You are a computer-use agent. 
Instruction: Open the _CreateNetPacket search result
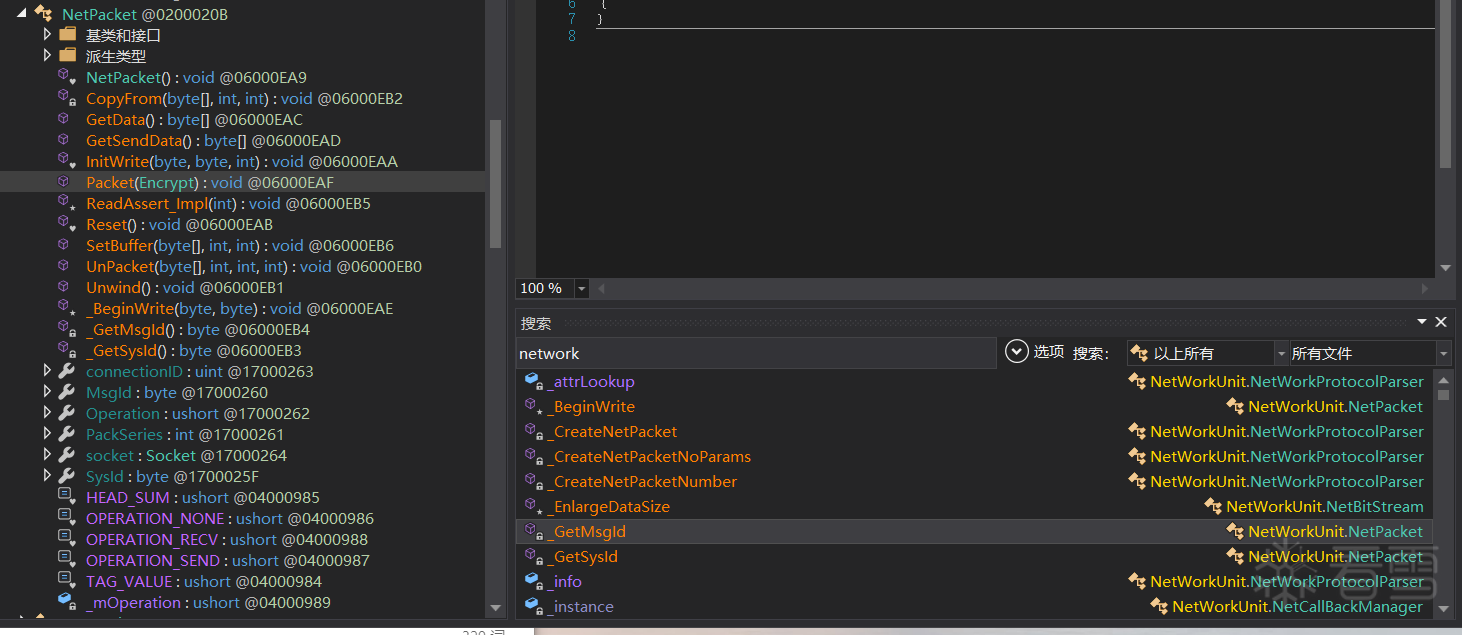coord(615,432)
